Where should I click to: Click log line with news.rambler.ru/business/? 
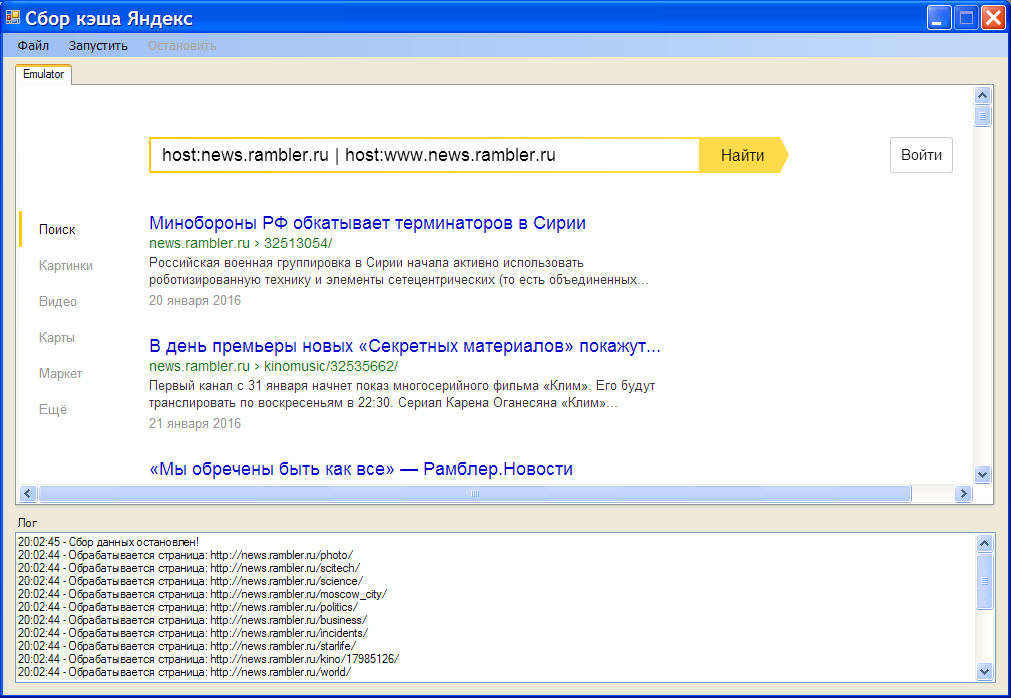click(x=193, y=620)
